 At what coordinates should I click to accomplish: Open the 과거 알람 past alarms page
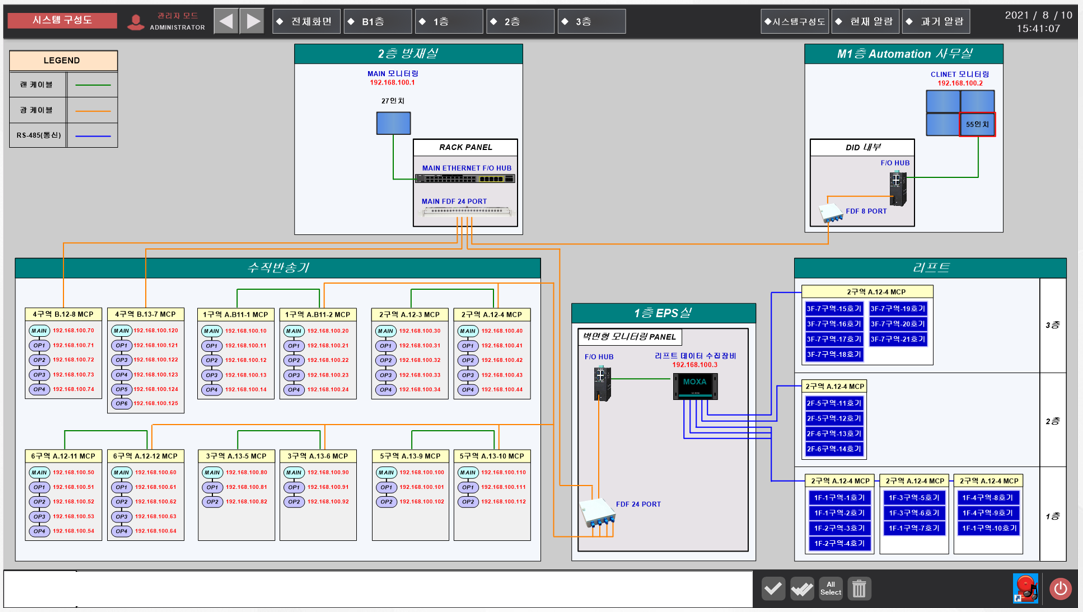[935, 21]
